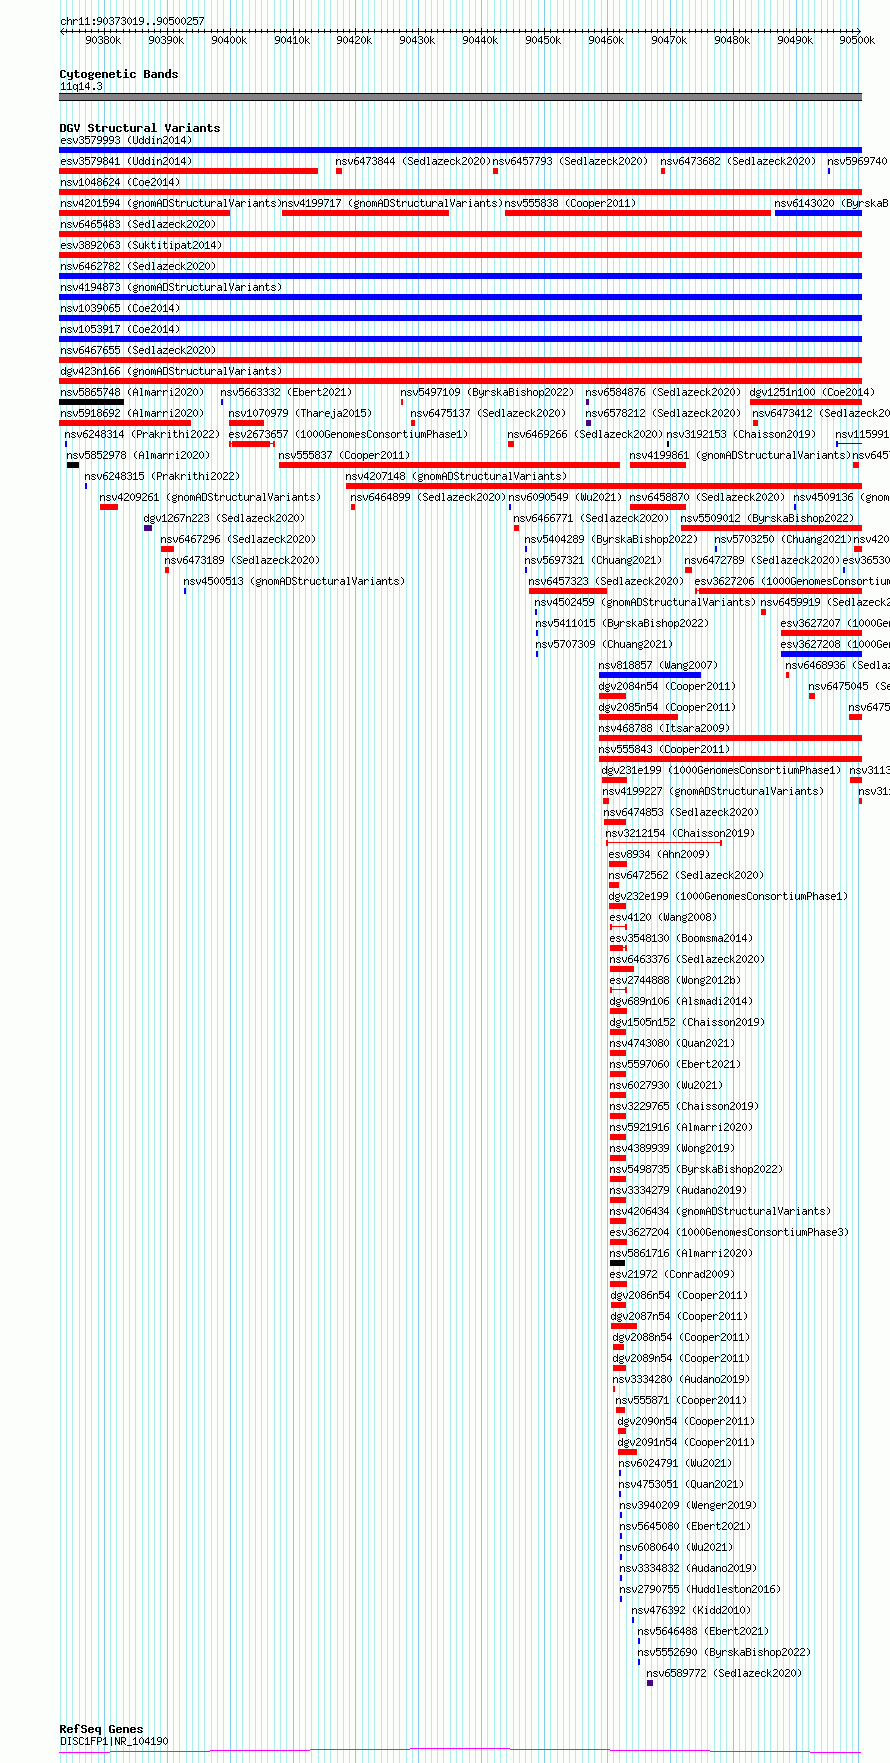Click the black bar under nsv5861716

617,1263
